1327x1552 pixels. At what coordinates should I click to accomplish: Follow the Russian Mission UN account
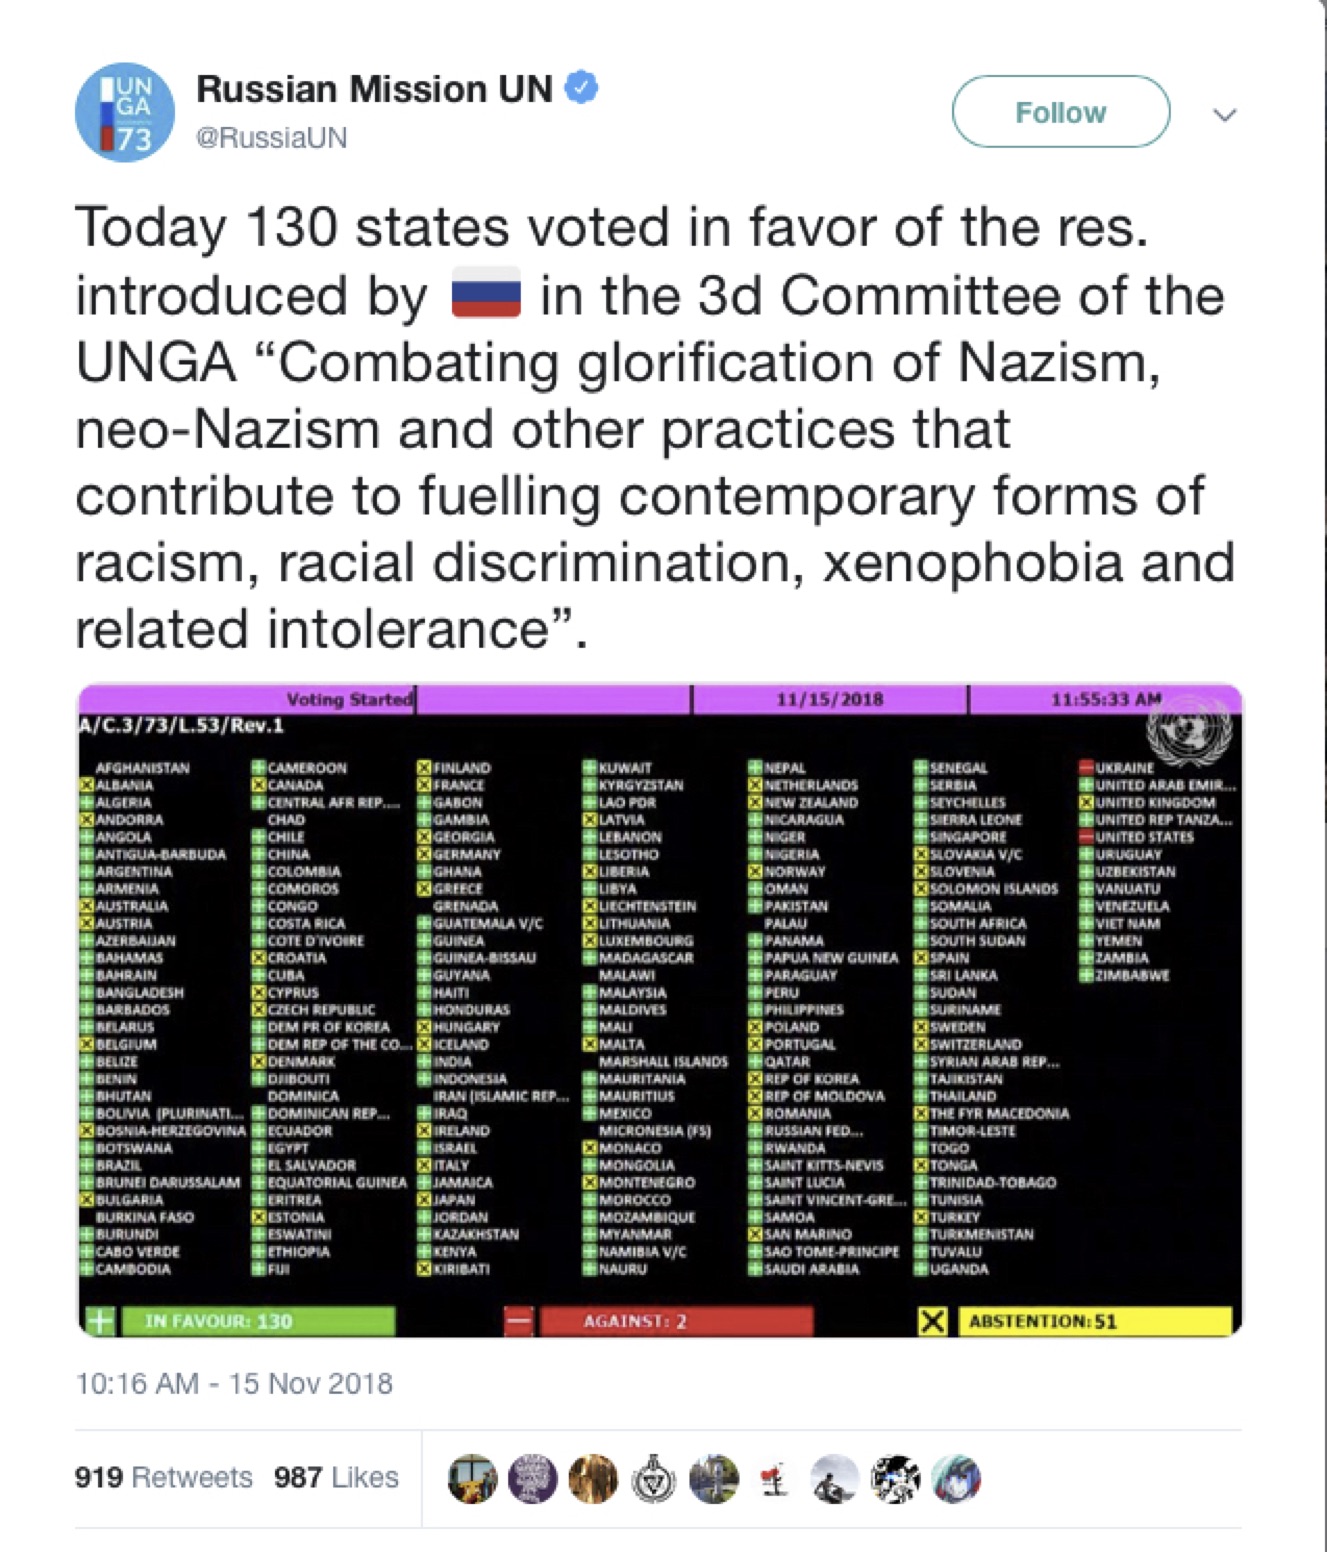tap(1061, 112)
